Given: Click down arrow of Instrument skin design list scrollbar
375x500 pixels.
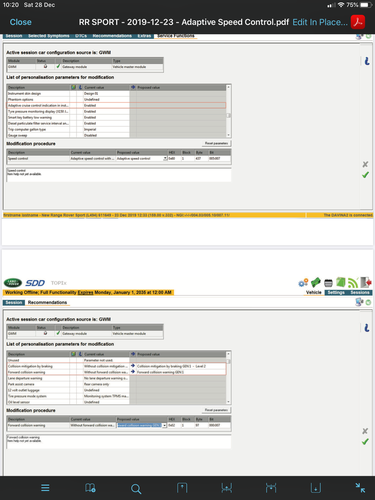Looking at the screenshot, I should point(228,135).
